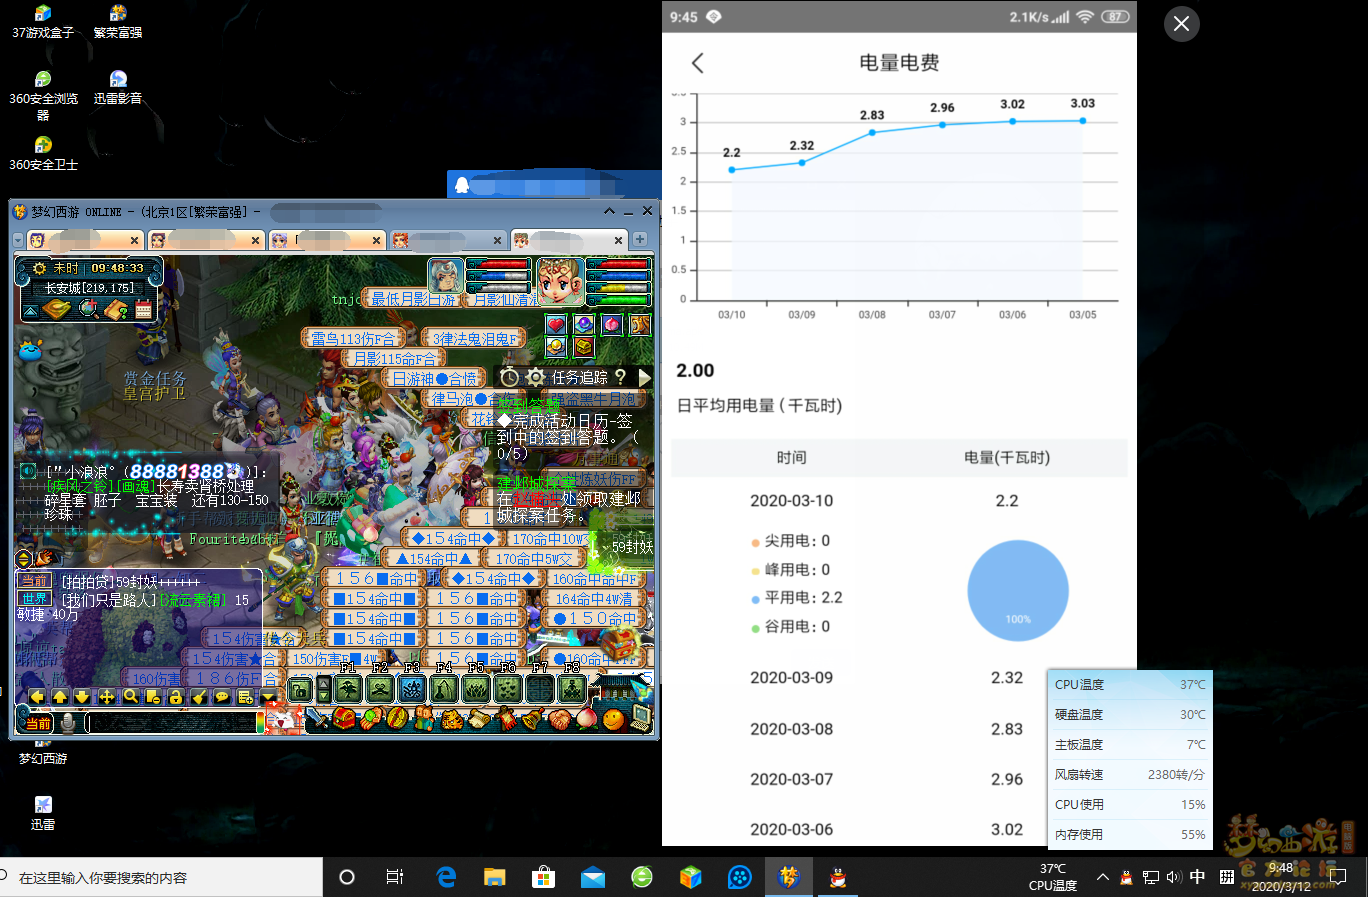Collapse the time and location info panel
Viewport: 1368px width, 897px height.
click(x=31, y=311)
